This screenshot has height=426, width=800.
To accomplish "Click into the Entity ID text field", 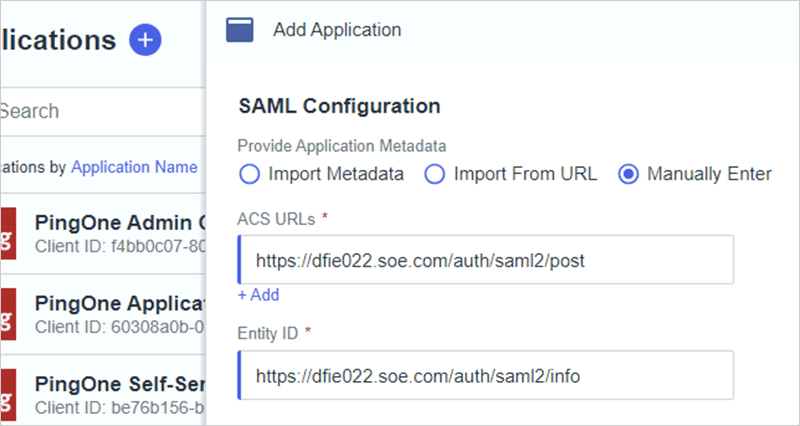I will coord(485,376).
